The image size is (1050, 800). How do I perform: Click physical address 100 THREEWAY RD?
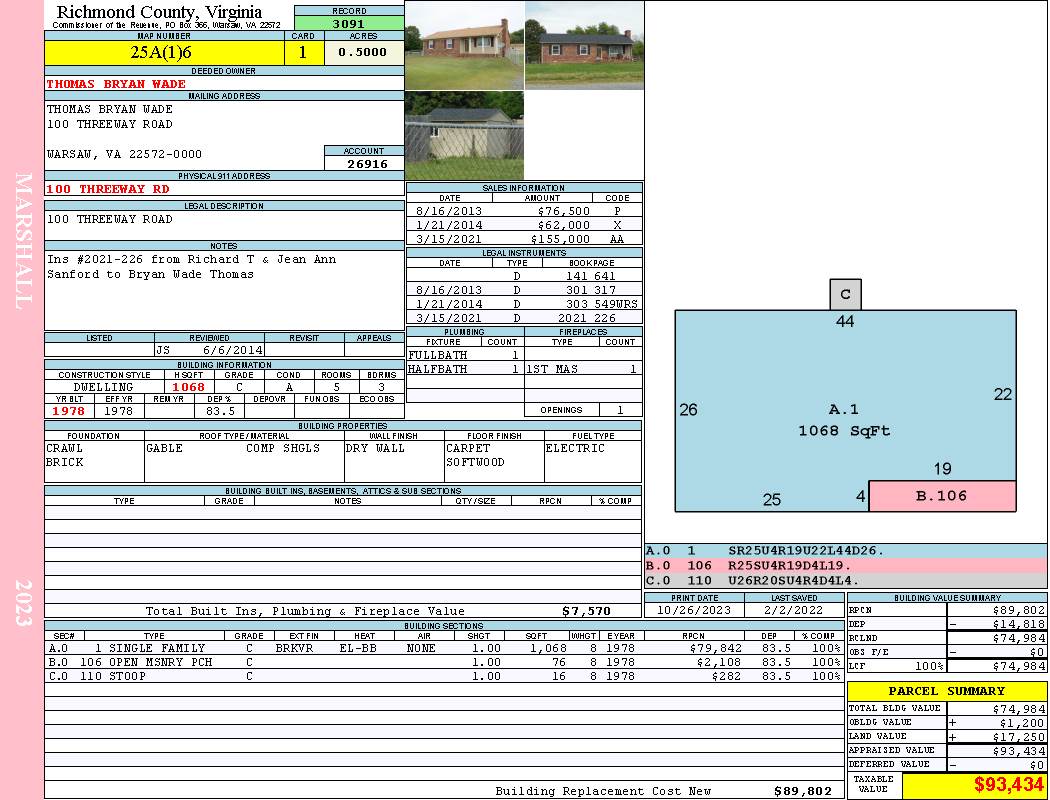(108, 189)
